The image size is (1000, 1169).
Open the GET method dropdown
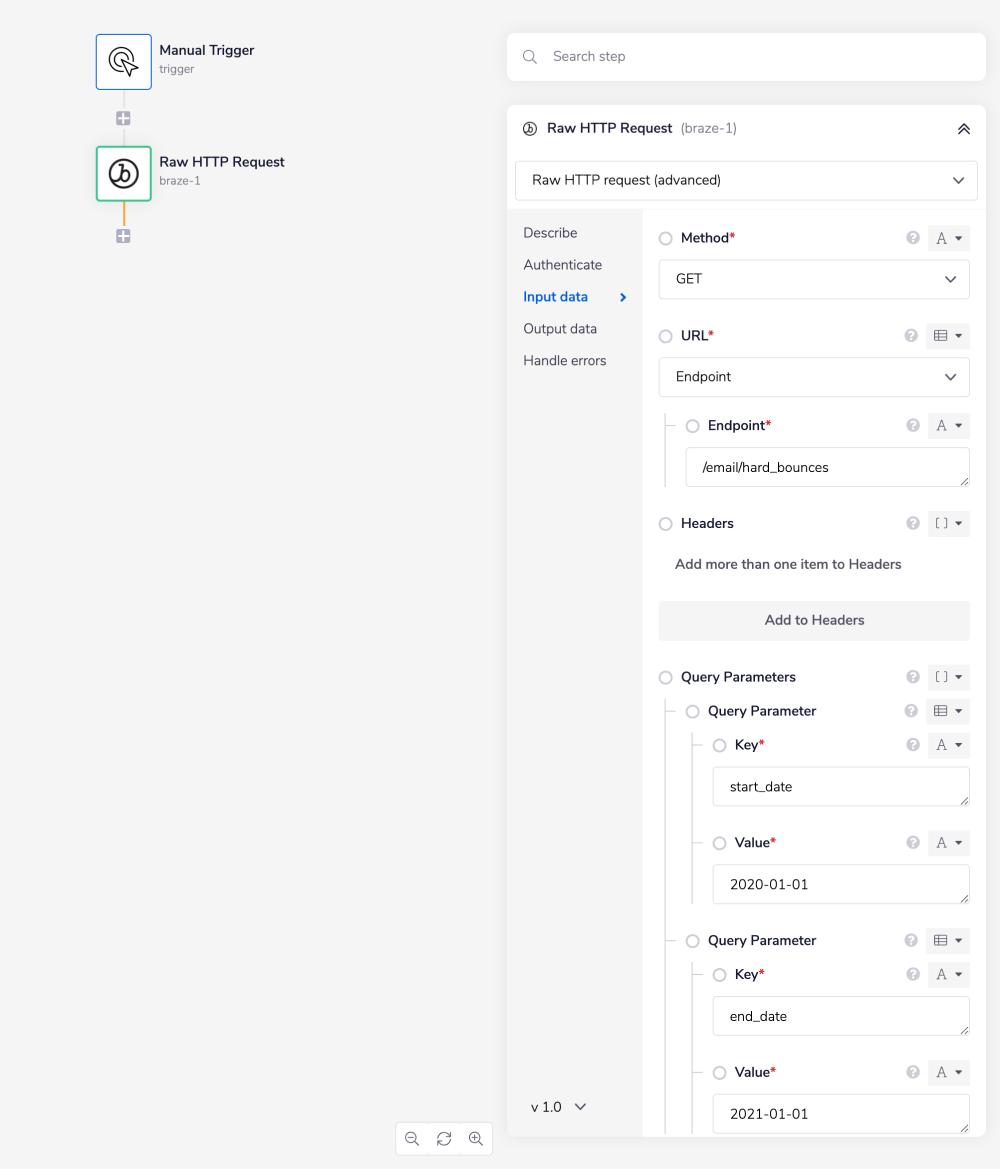click(813, 279)
